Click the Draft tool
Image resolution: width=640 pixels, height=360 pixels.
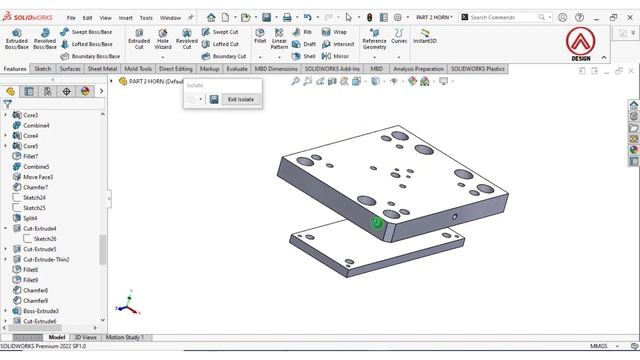coord(304,44)
